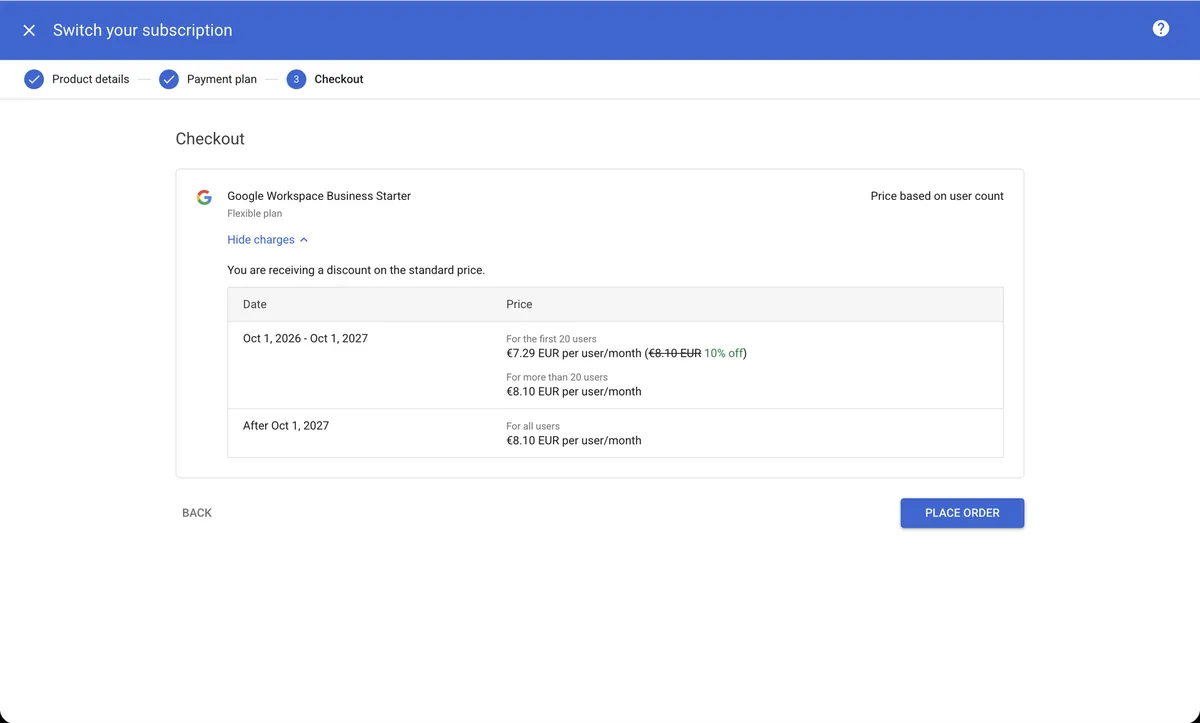The height and width of the screenshot is (723, 1200).
Task: Click the BACK button
Action: pos(197,513)
